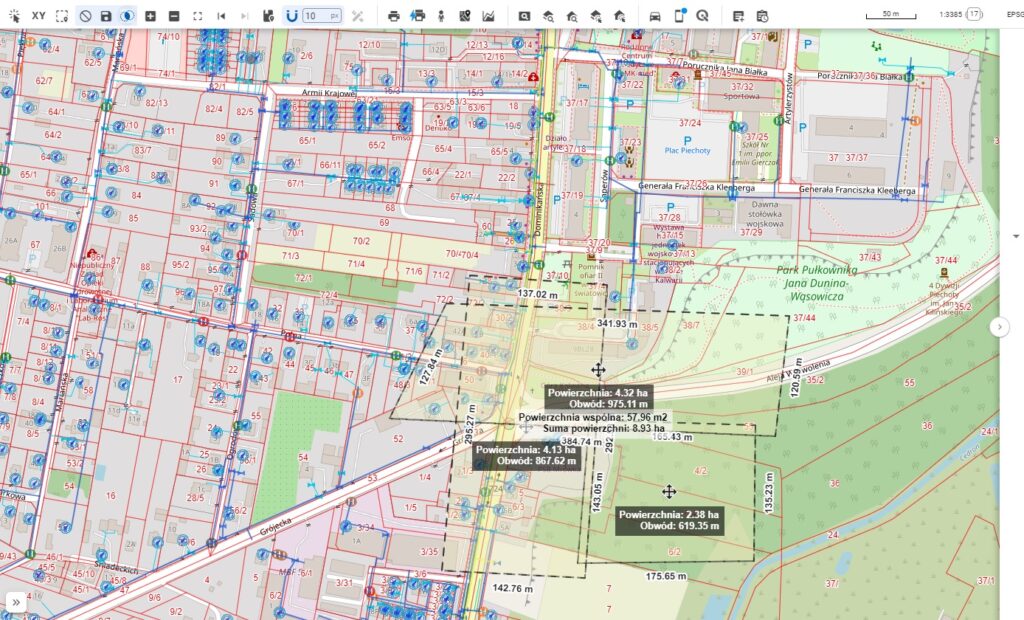Open the elevation profile chart tool
This screenshot has width=1024, height=620.
(x=488, y=16)
